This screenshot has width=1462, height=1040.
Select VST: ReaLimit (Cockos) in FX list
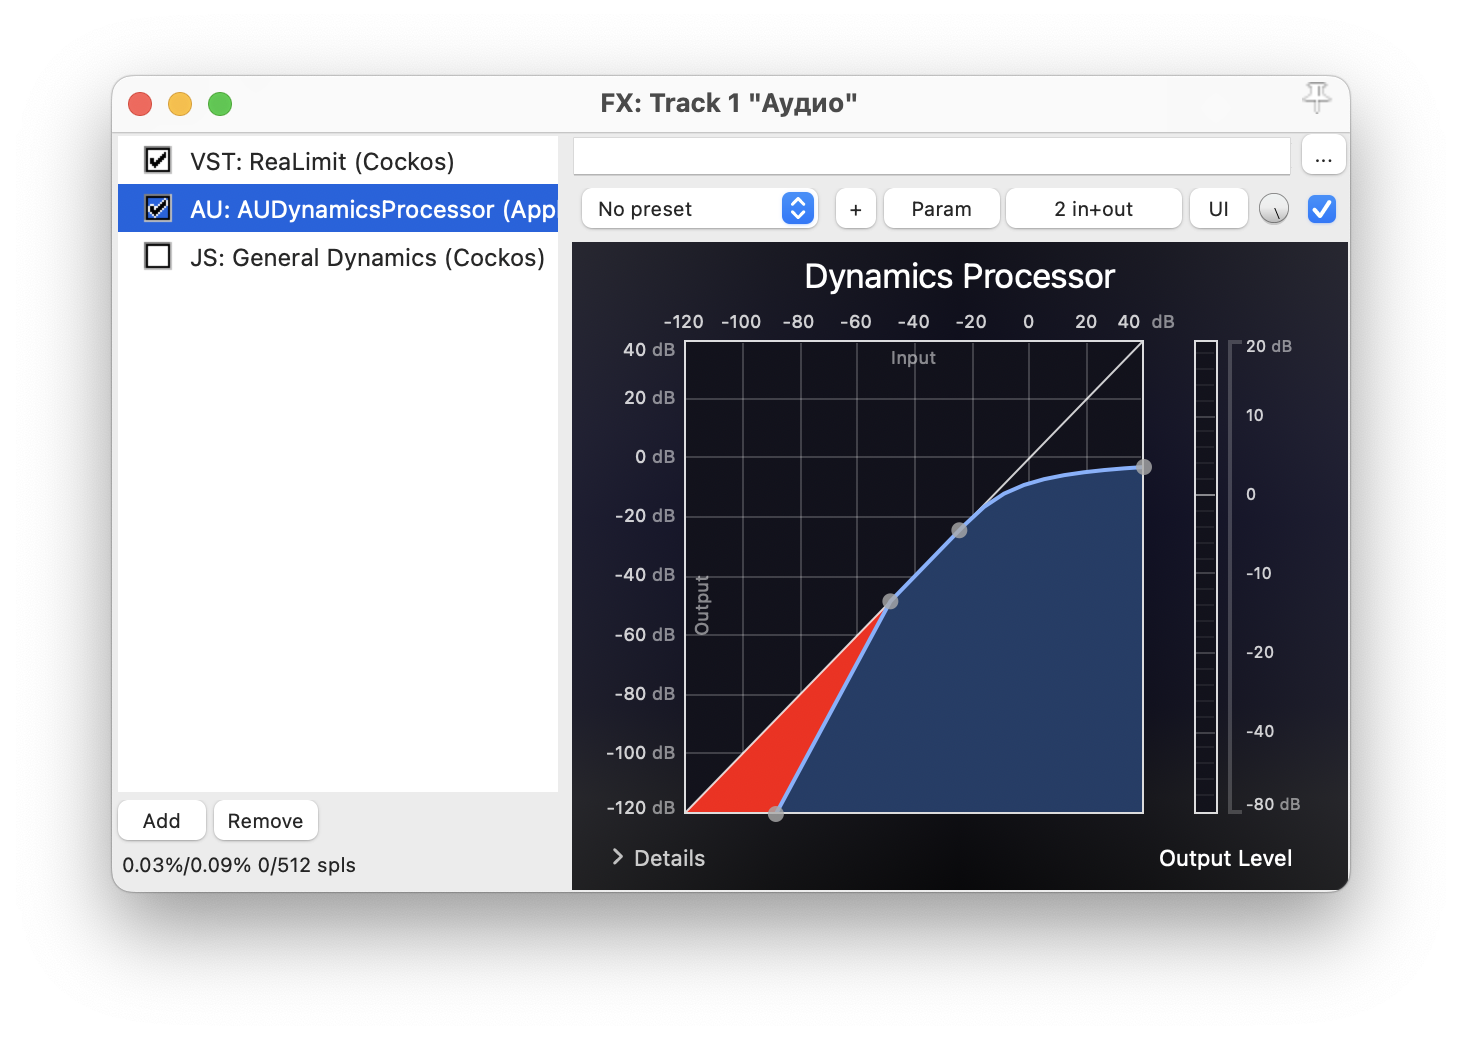tap(338, 161)
